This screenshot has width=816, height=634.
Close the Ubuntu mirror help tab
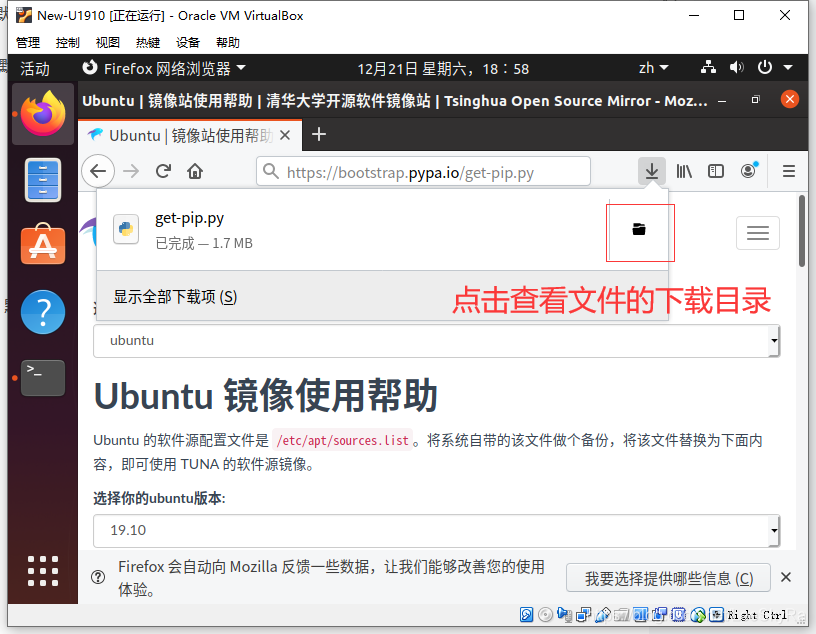pos(285,135)
